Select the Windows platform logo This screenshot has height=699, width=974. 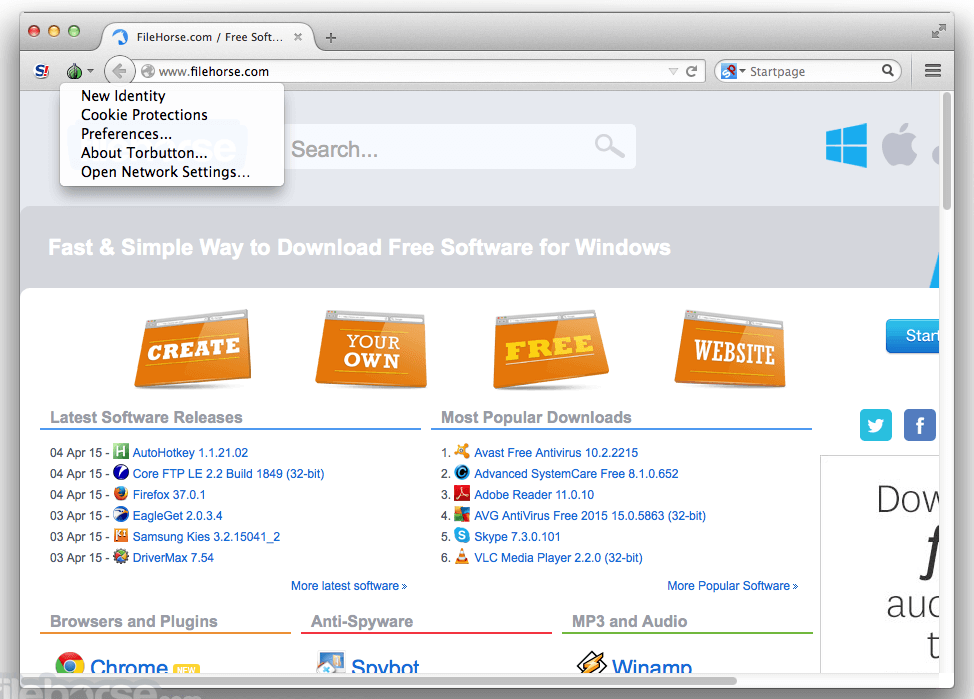(x=846, y=145)
